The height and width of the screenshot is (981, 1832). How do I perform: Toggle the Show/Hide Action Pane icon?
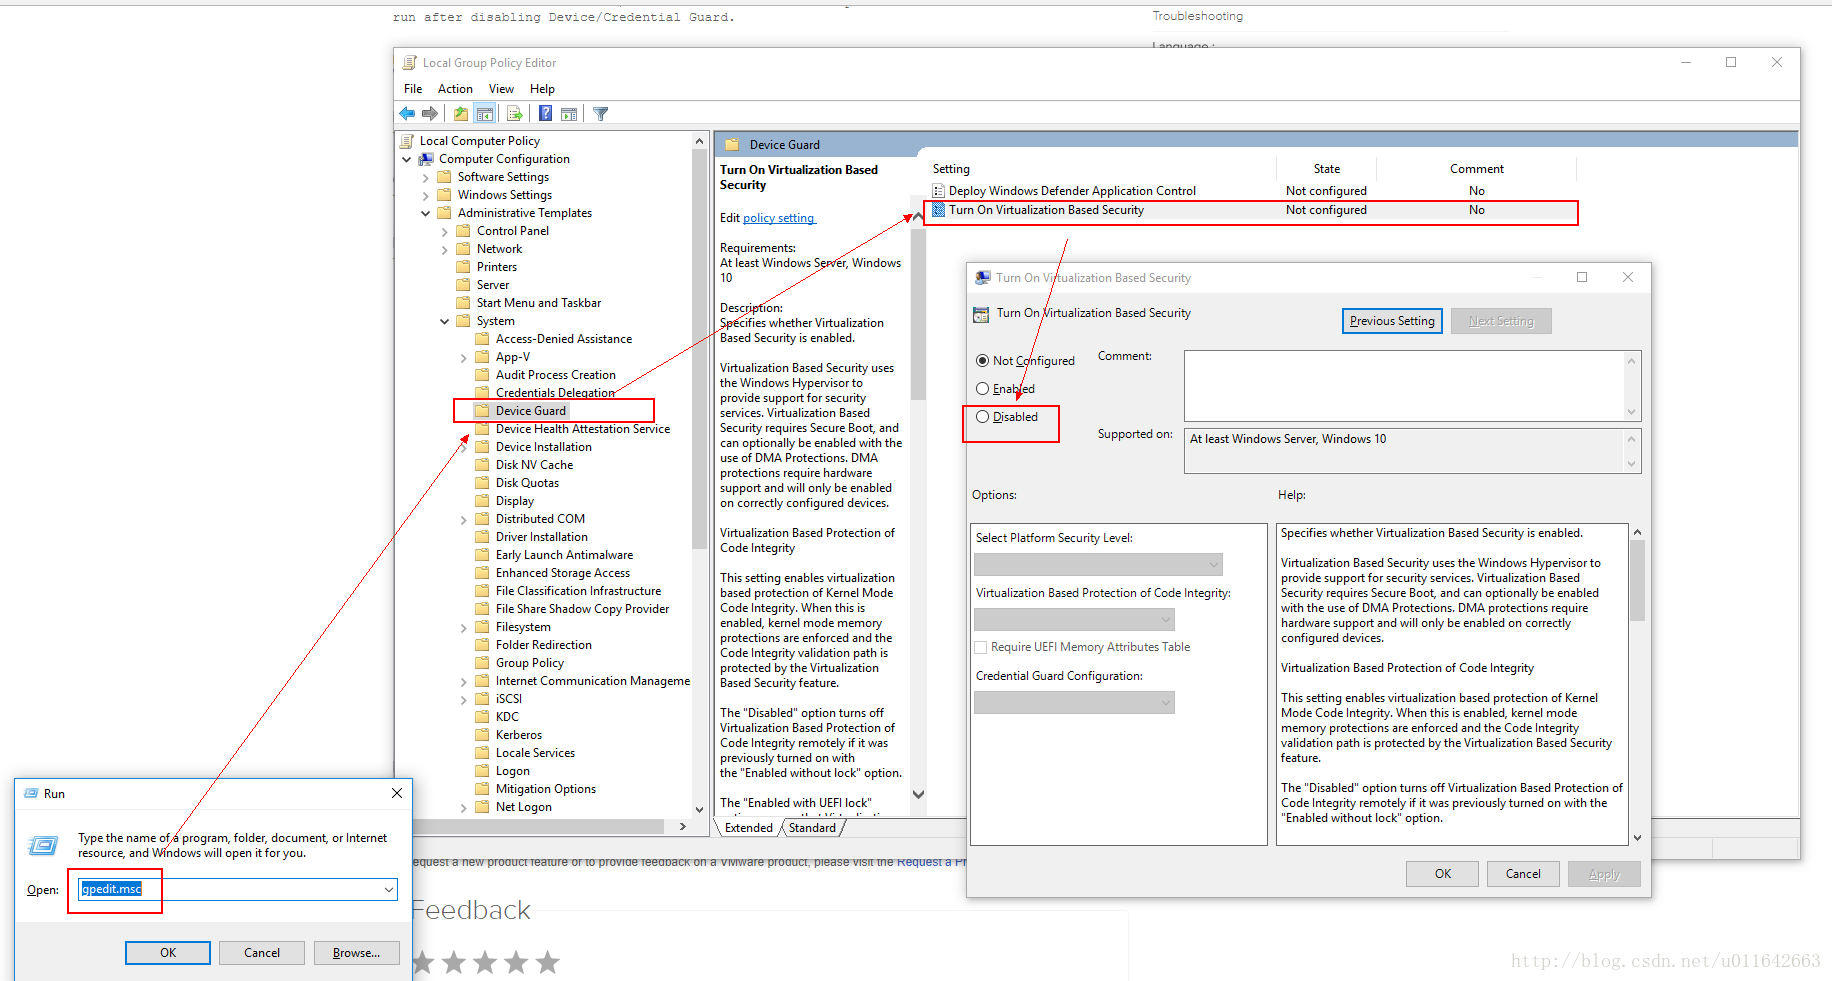569,114
